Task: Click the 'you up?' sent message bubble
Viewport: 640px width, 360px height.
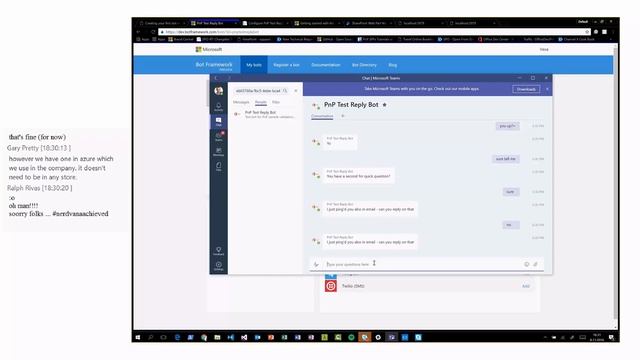Action: point(507,126)
